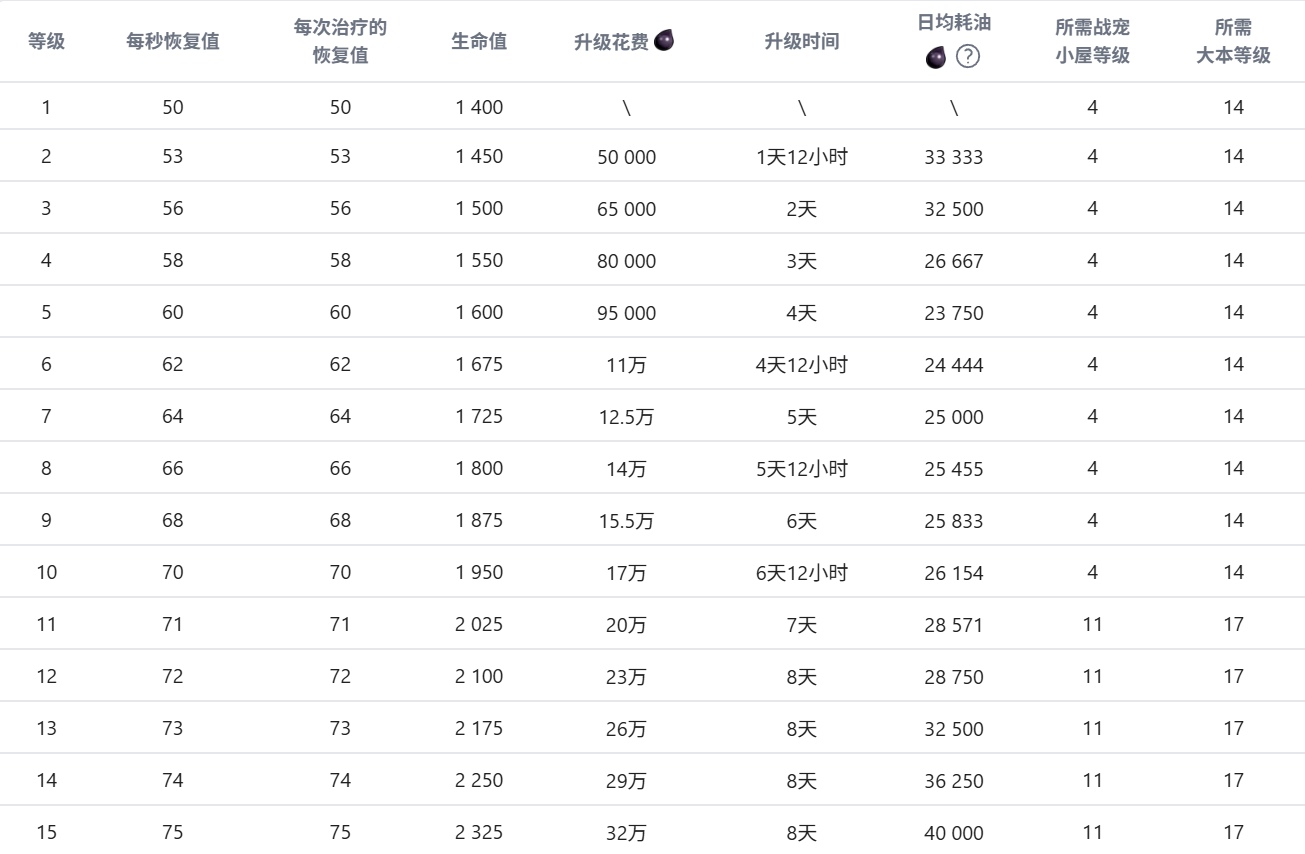Select the 生命值 cell reading 1 400
The height and width of the screenshot is (854, 1305).
pos(479,107)
